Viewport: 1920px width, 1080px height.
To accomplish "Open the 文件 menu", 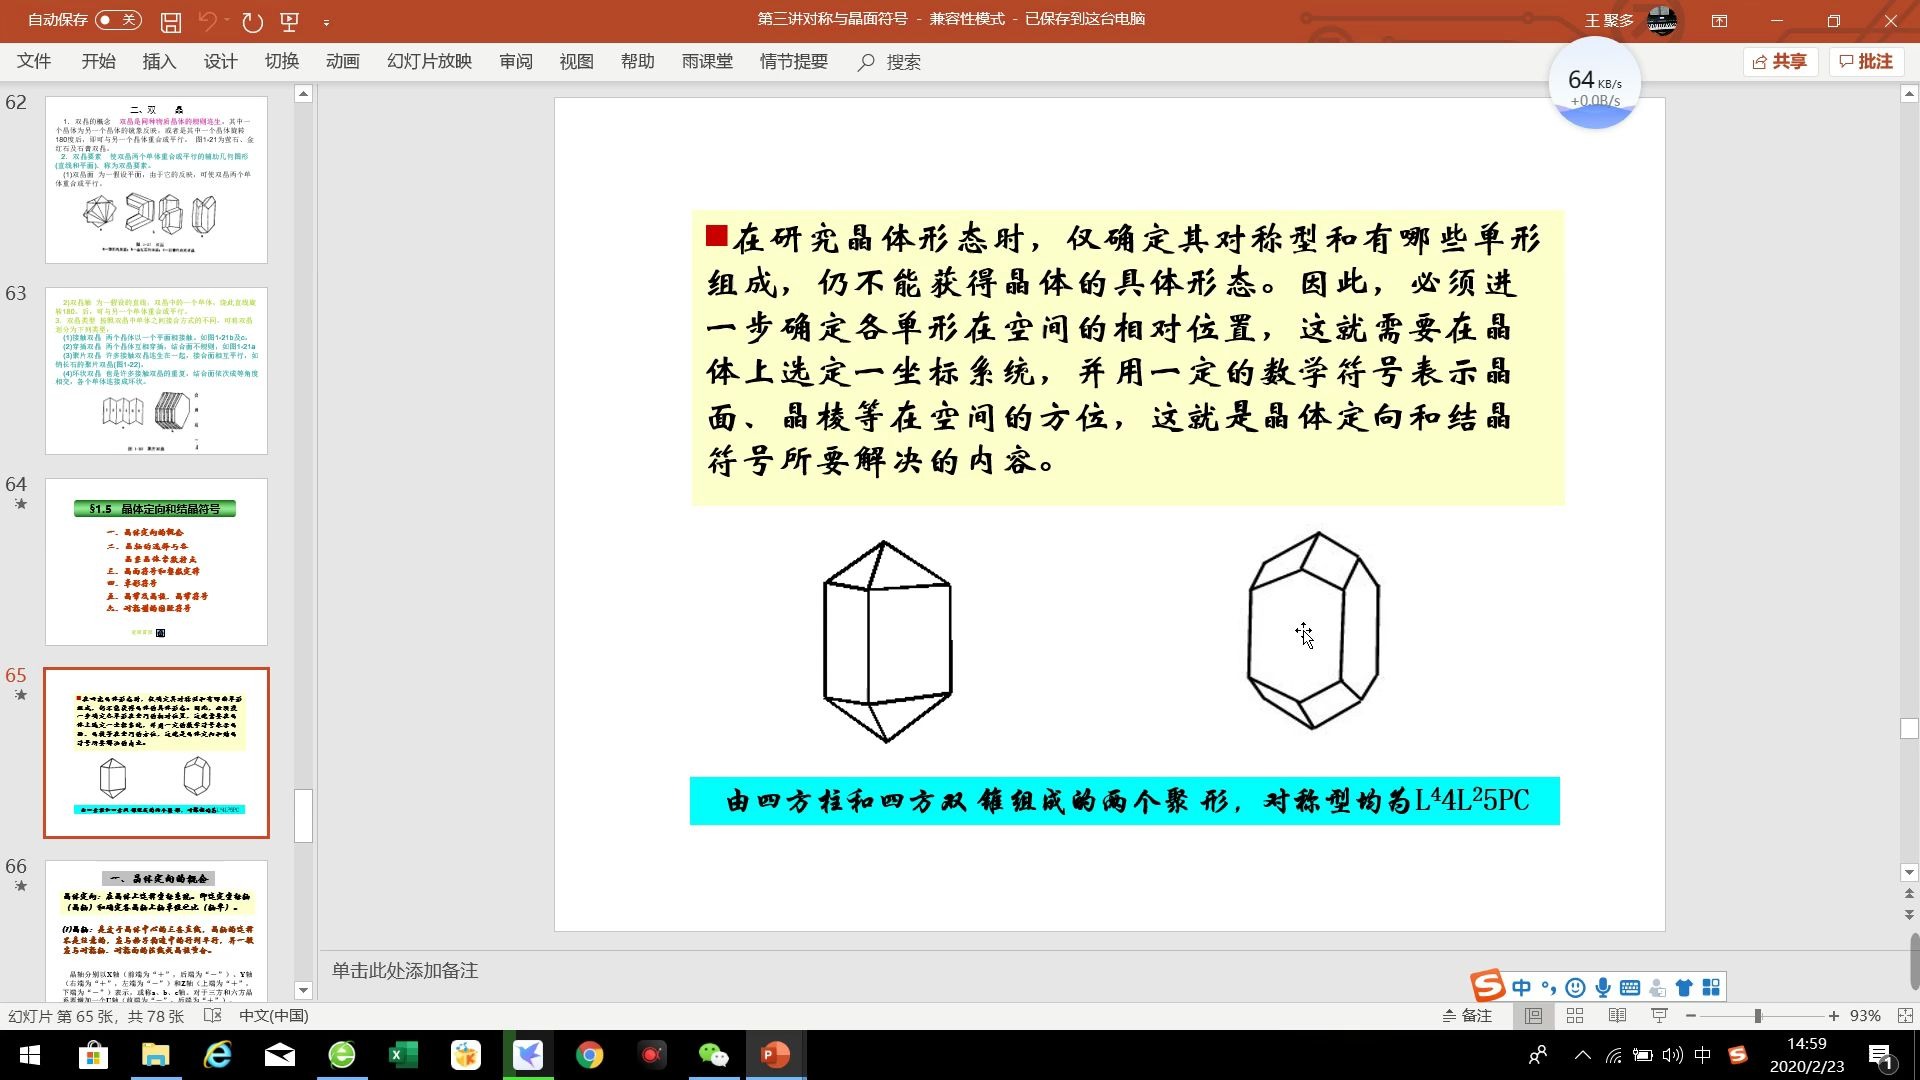I will click(34, 62).
